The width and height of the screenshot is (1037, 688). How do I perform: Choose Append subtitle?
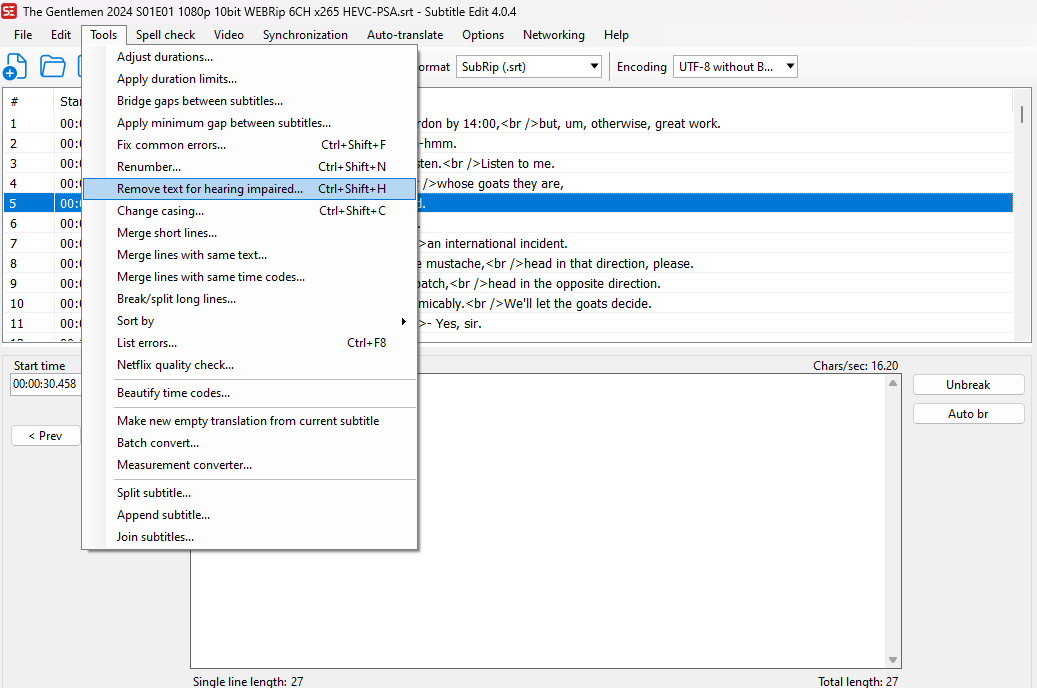[249, 515]
